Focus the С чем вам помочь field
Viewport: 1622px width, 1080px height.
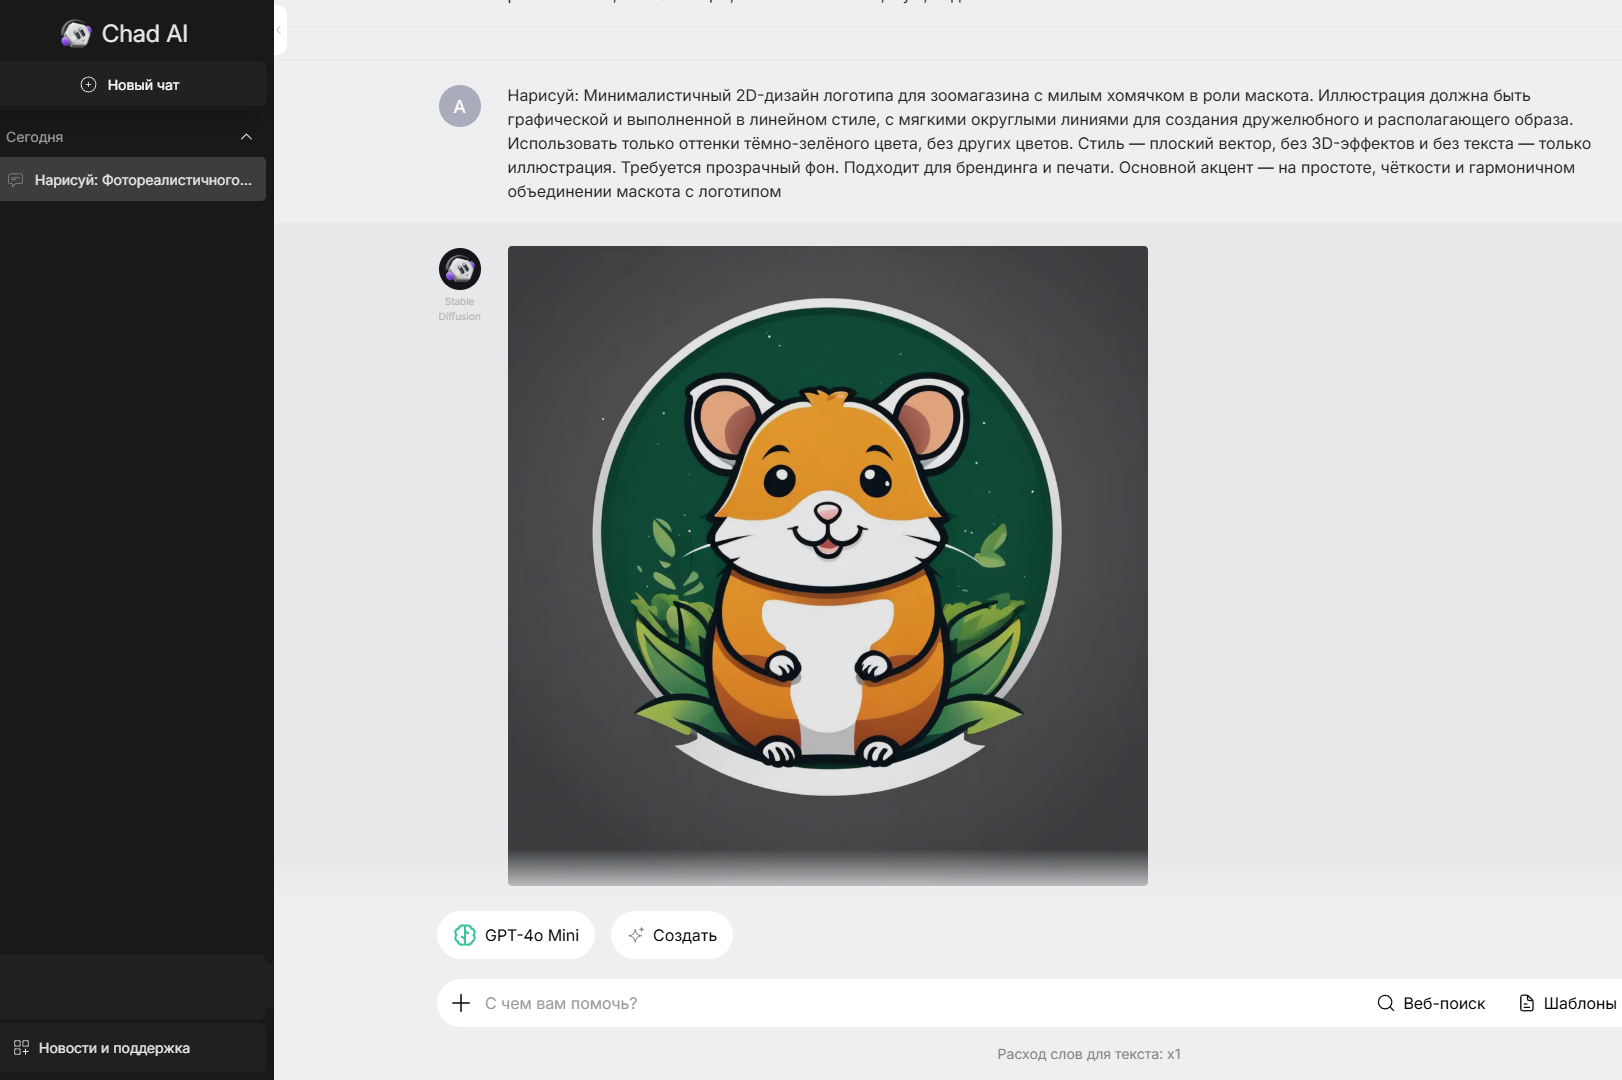(x=900, y=1003)
